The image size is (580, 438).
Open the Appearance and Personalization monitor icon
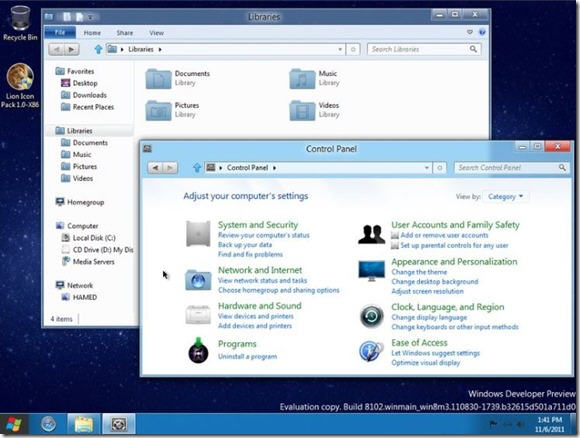[x=371, y=270]
